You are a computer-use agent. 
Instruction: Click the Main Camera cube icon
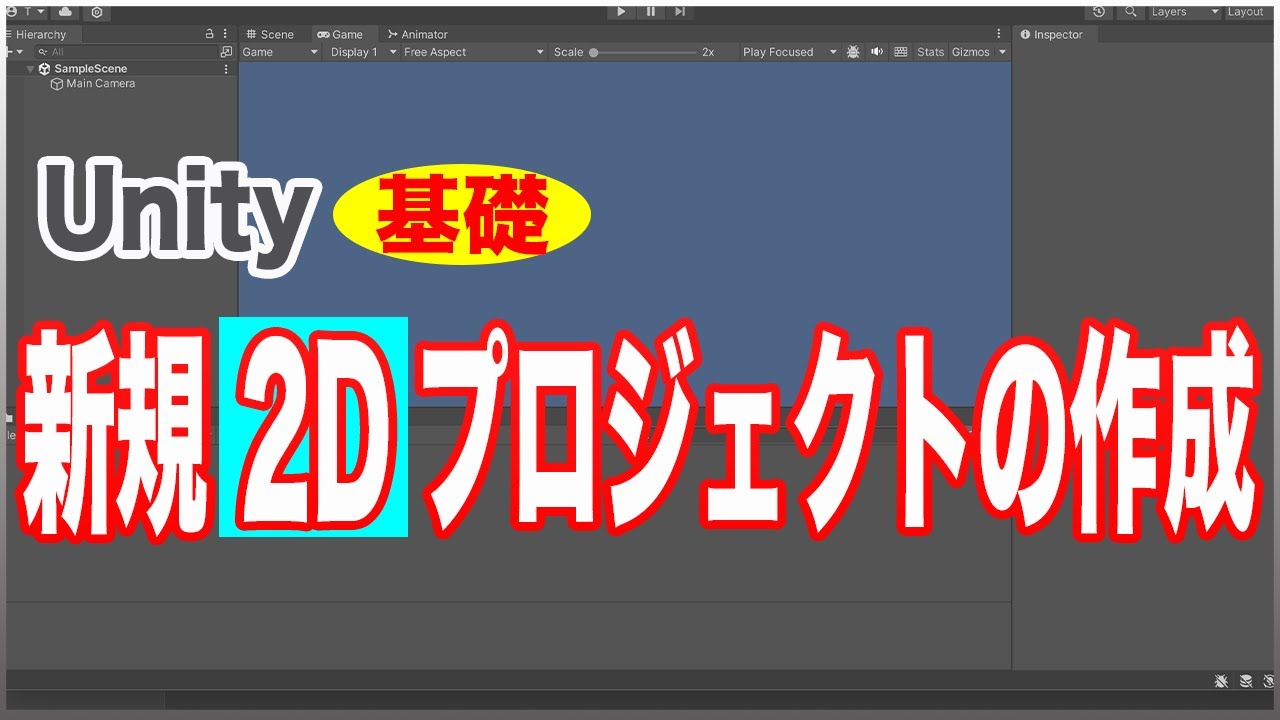57,84
